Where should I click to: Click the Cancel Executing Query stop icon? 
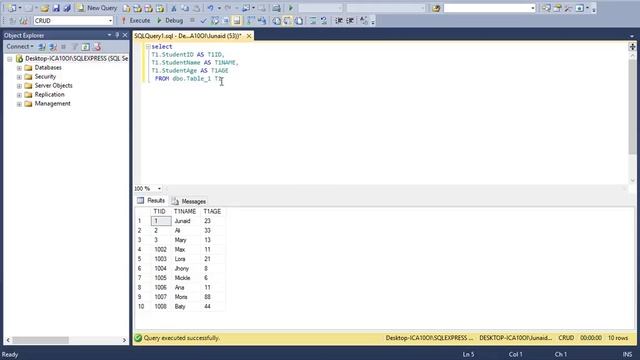(192, 20)
